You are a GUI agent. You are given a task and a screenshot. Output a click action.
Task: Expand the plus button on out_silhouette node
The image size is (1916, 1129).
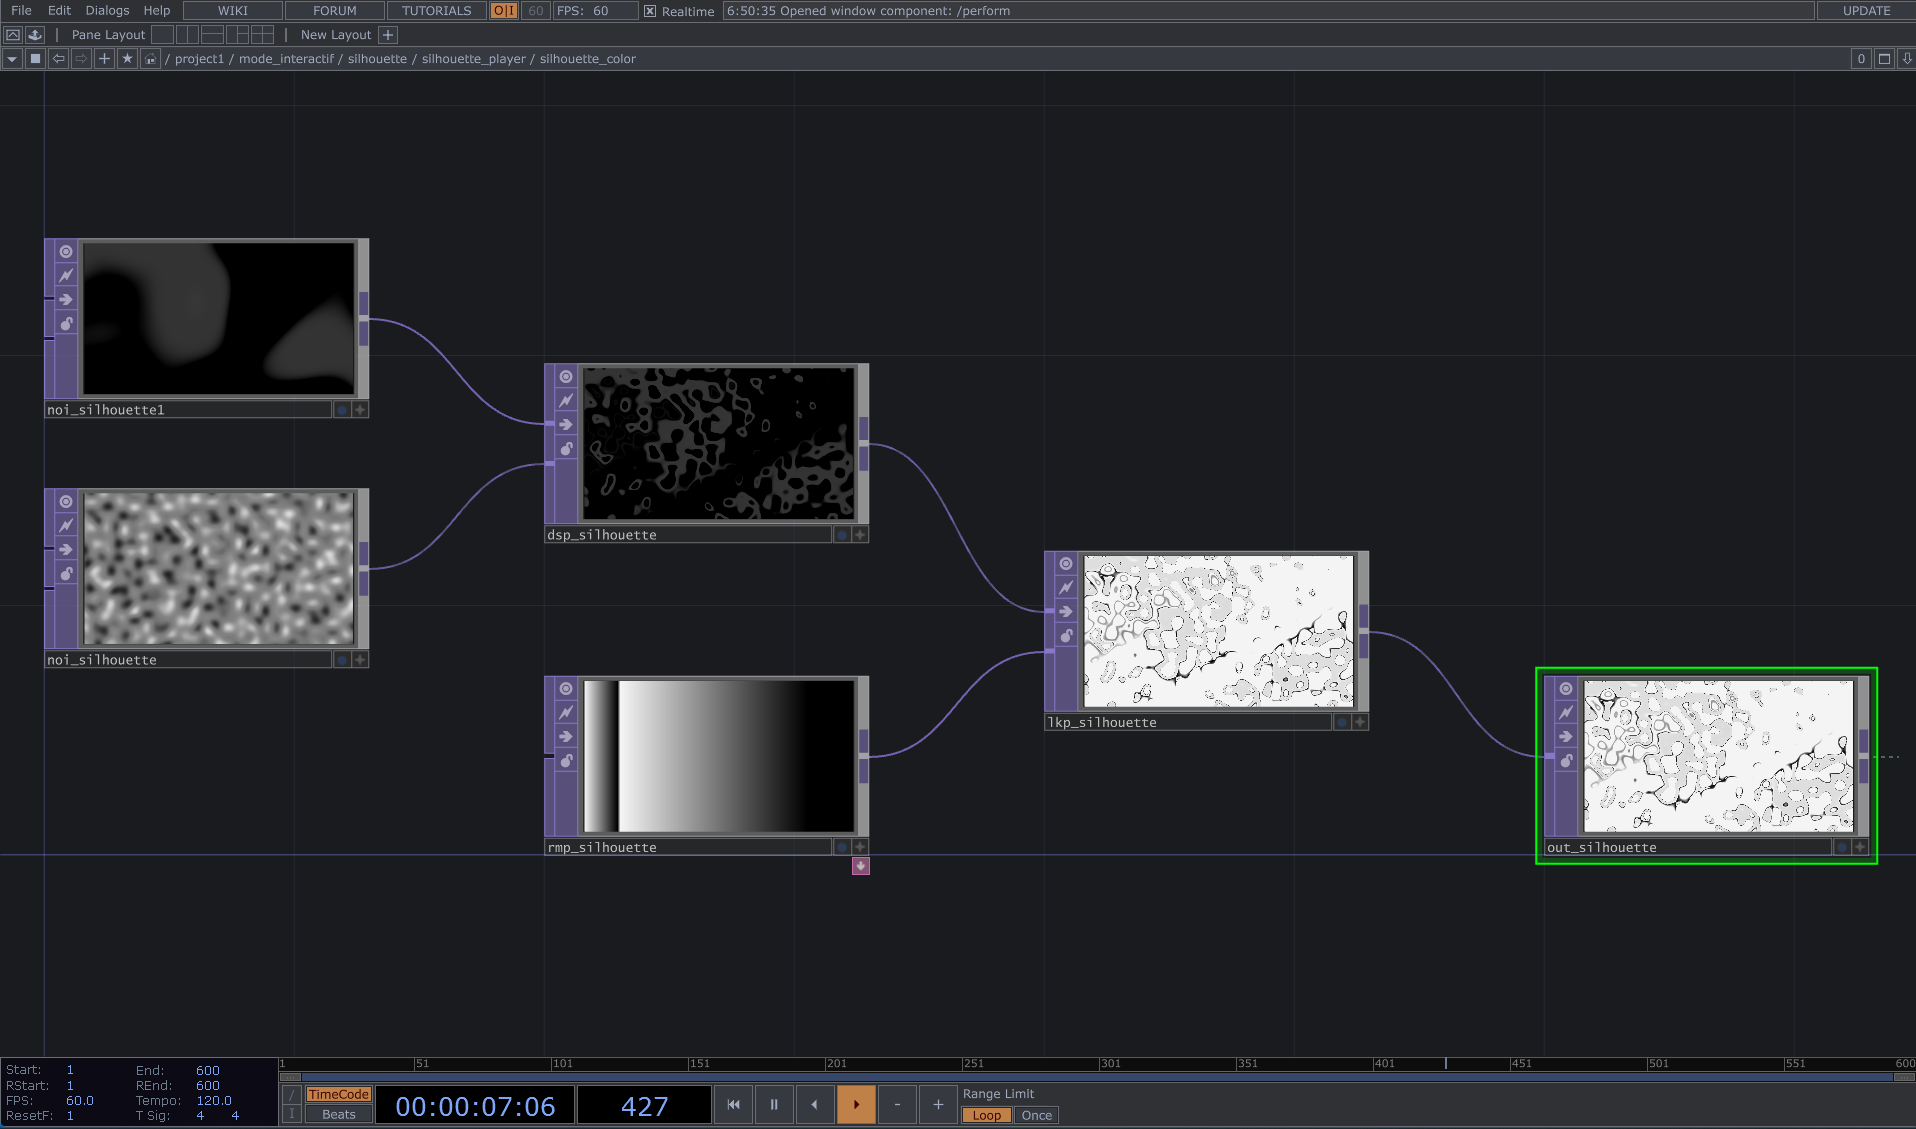[1860, 847]
